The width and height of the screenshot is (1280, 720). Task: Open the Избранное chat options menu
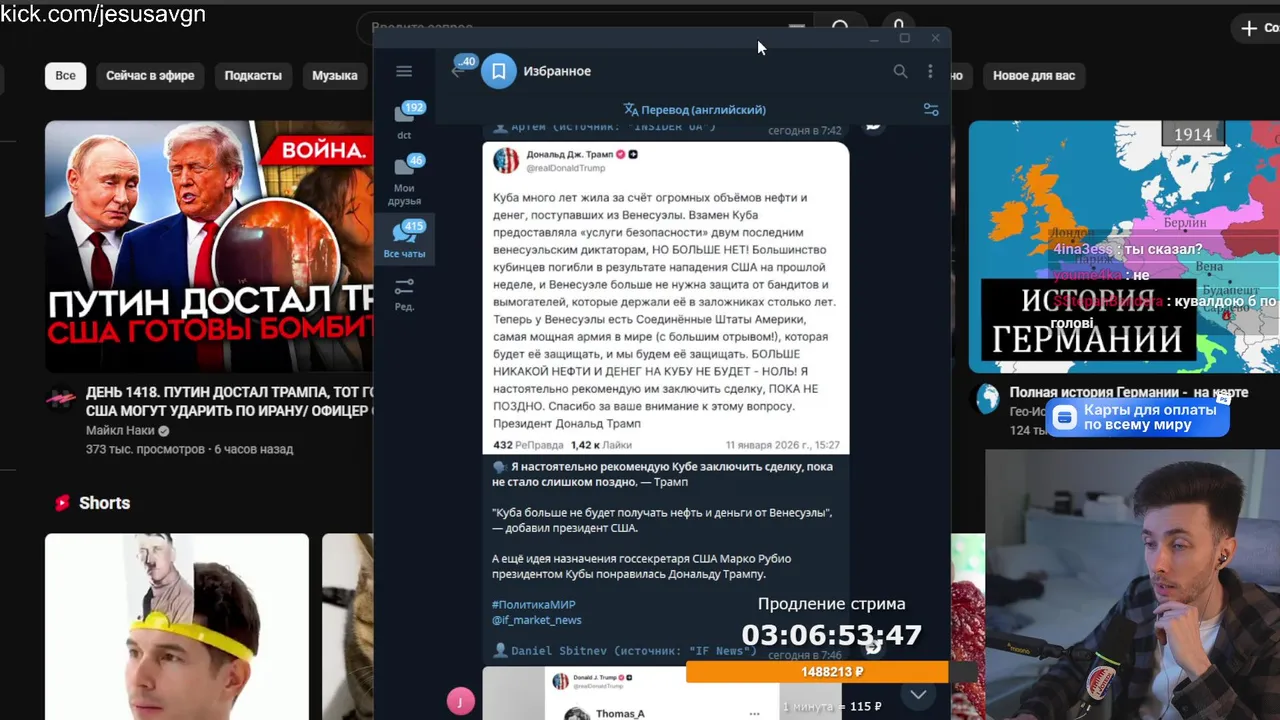[930, 71]
